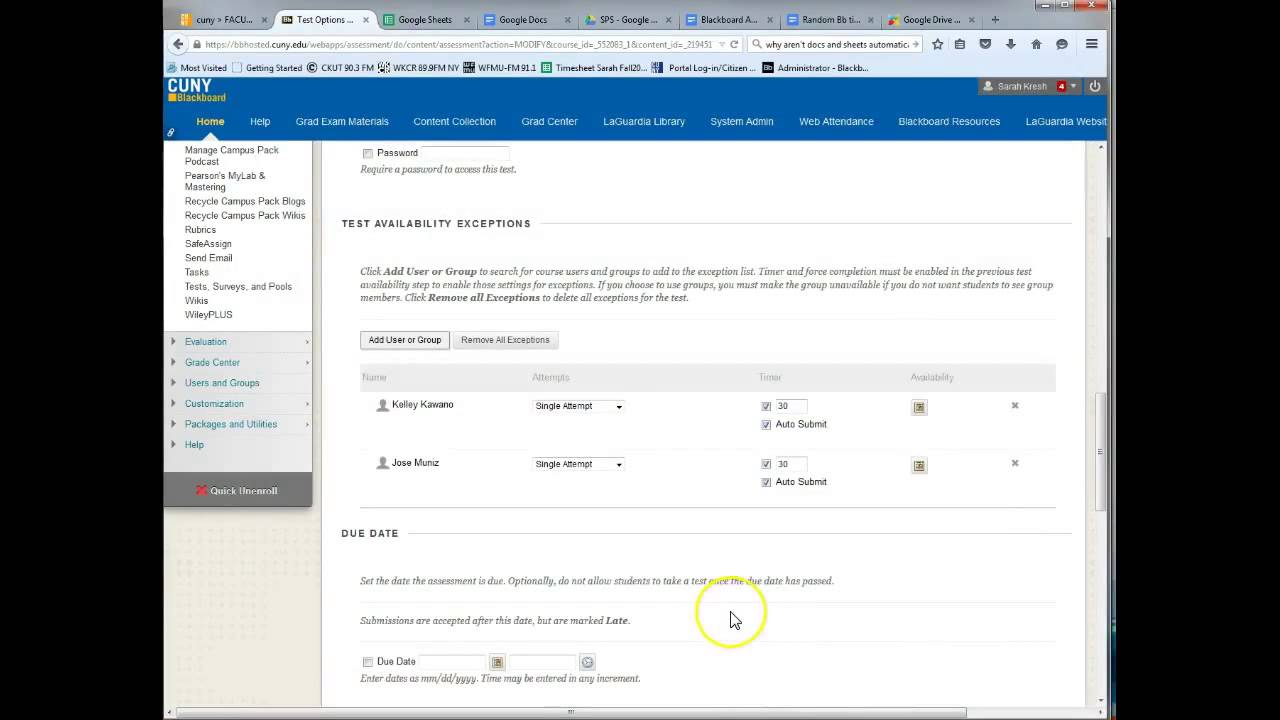Open the attempts dropdown for Jose Muniz
This screenshot has width=1280, height=720.
(579, 464)
